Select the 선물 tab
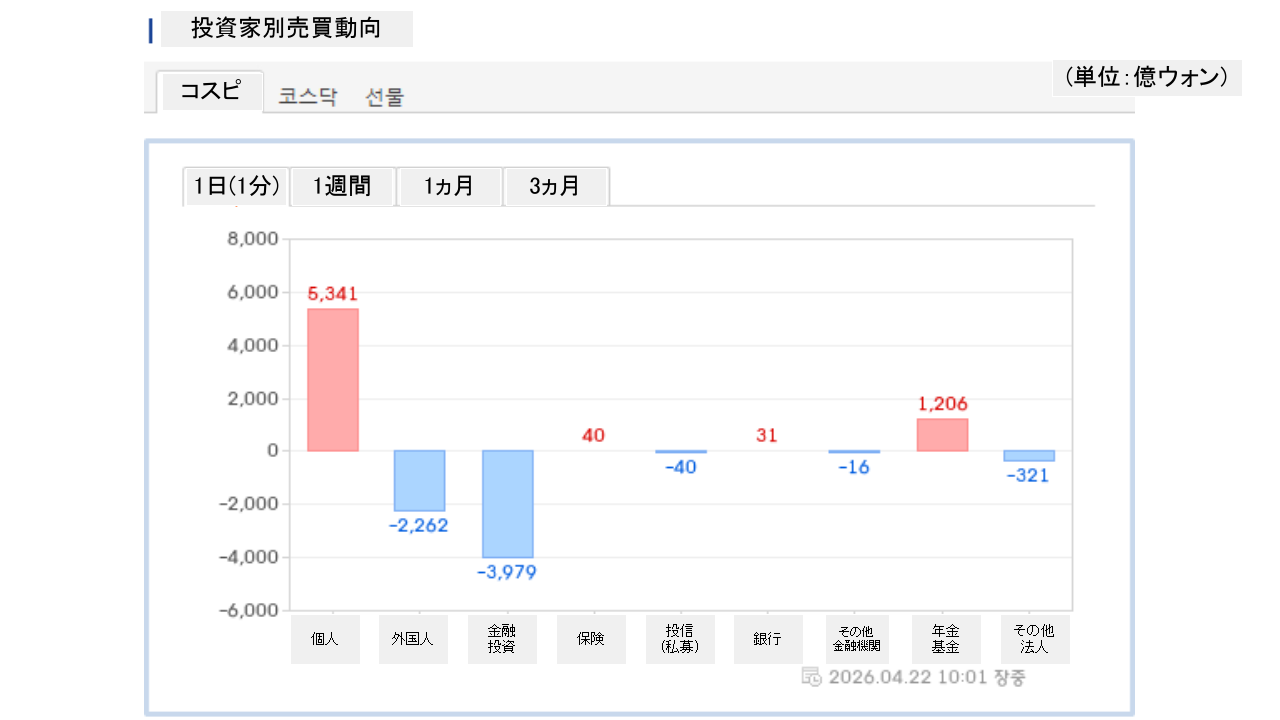The image size is (1280, 720). tap(385, 97)
